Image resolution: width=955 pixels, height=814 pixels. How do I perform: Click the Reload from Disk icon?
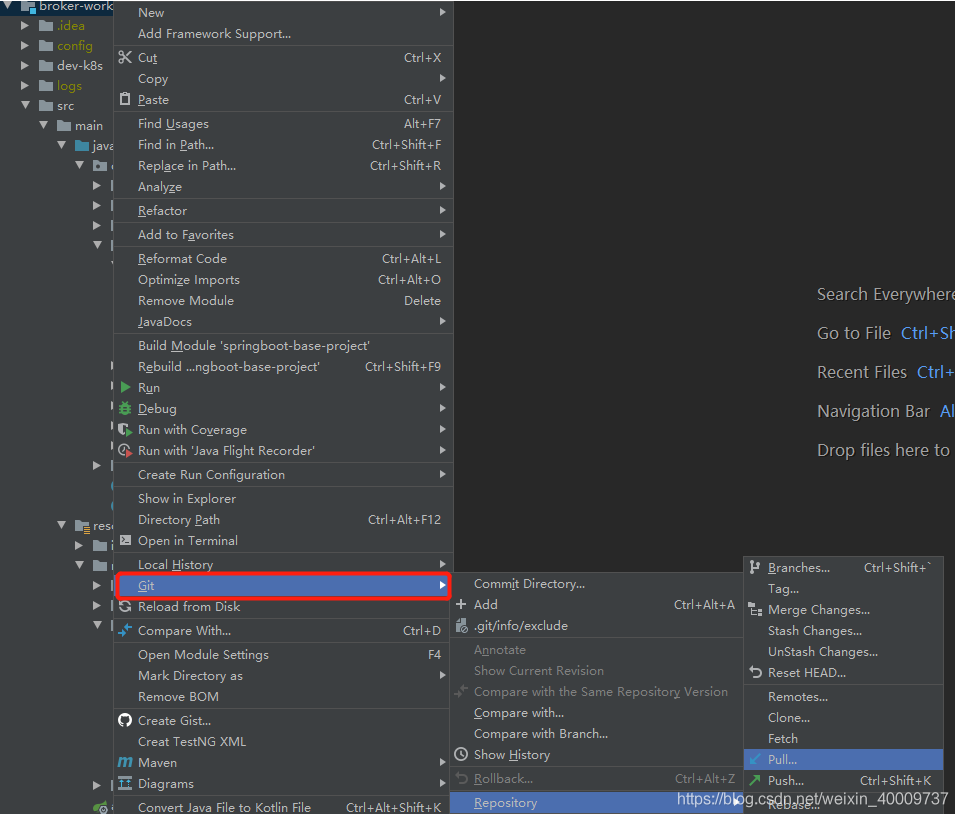pyautogui.click(x=125, y=606)
